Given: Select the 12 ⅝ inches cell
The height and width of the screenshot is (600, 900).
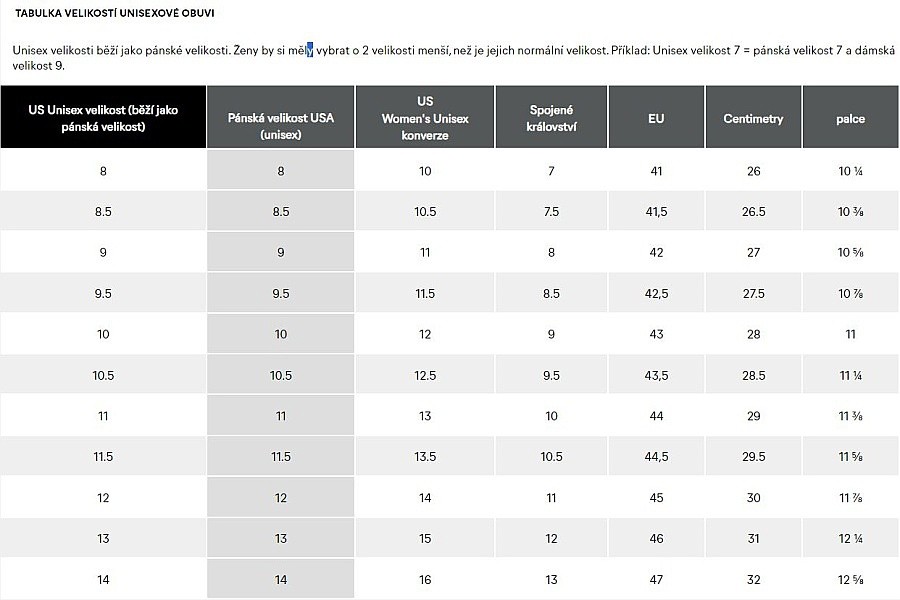Looking at the screenshot, I should (851, 579).
